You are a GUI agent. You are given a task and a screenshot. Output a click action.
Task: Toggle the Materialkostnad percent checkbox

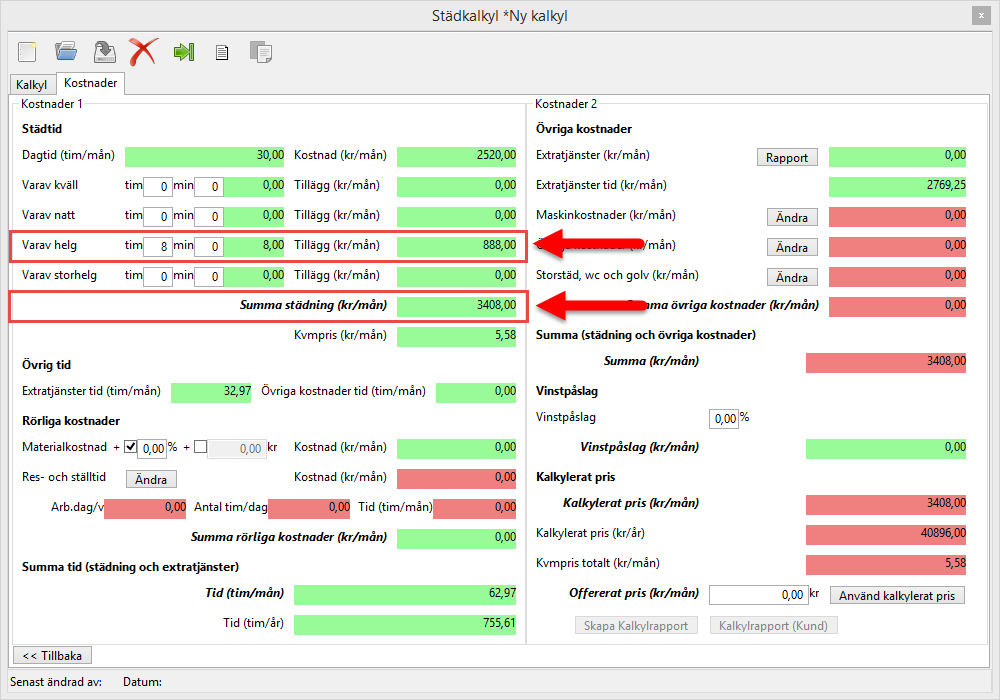click(130, 447)
